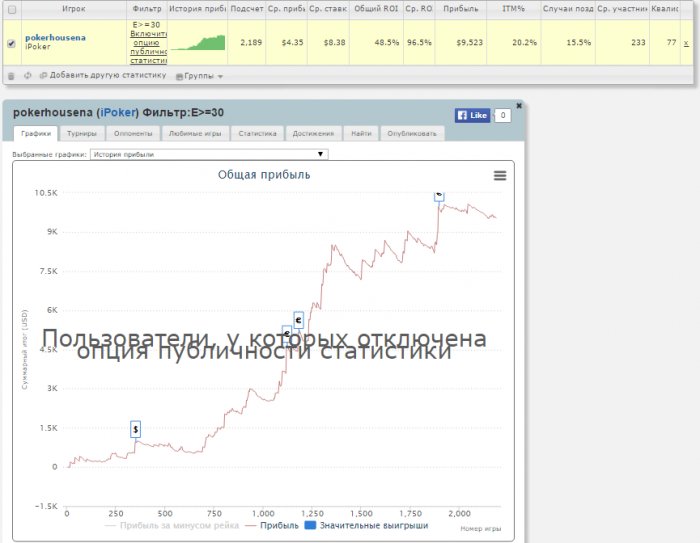
Task: Click the refresh statistics icon
Action: point(28,75)
